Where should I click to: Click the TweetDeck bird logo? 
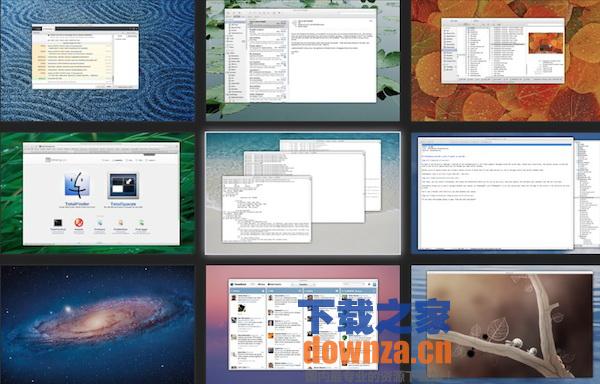tap(232, 284)
